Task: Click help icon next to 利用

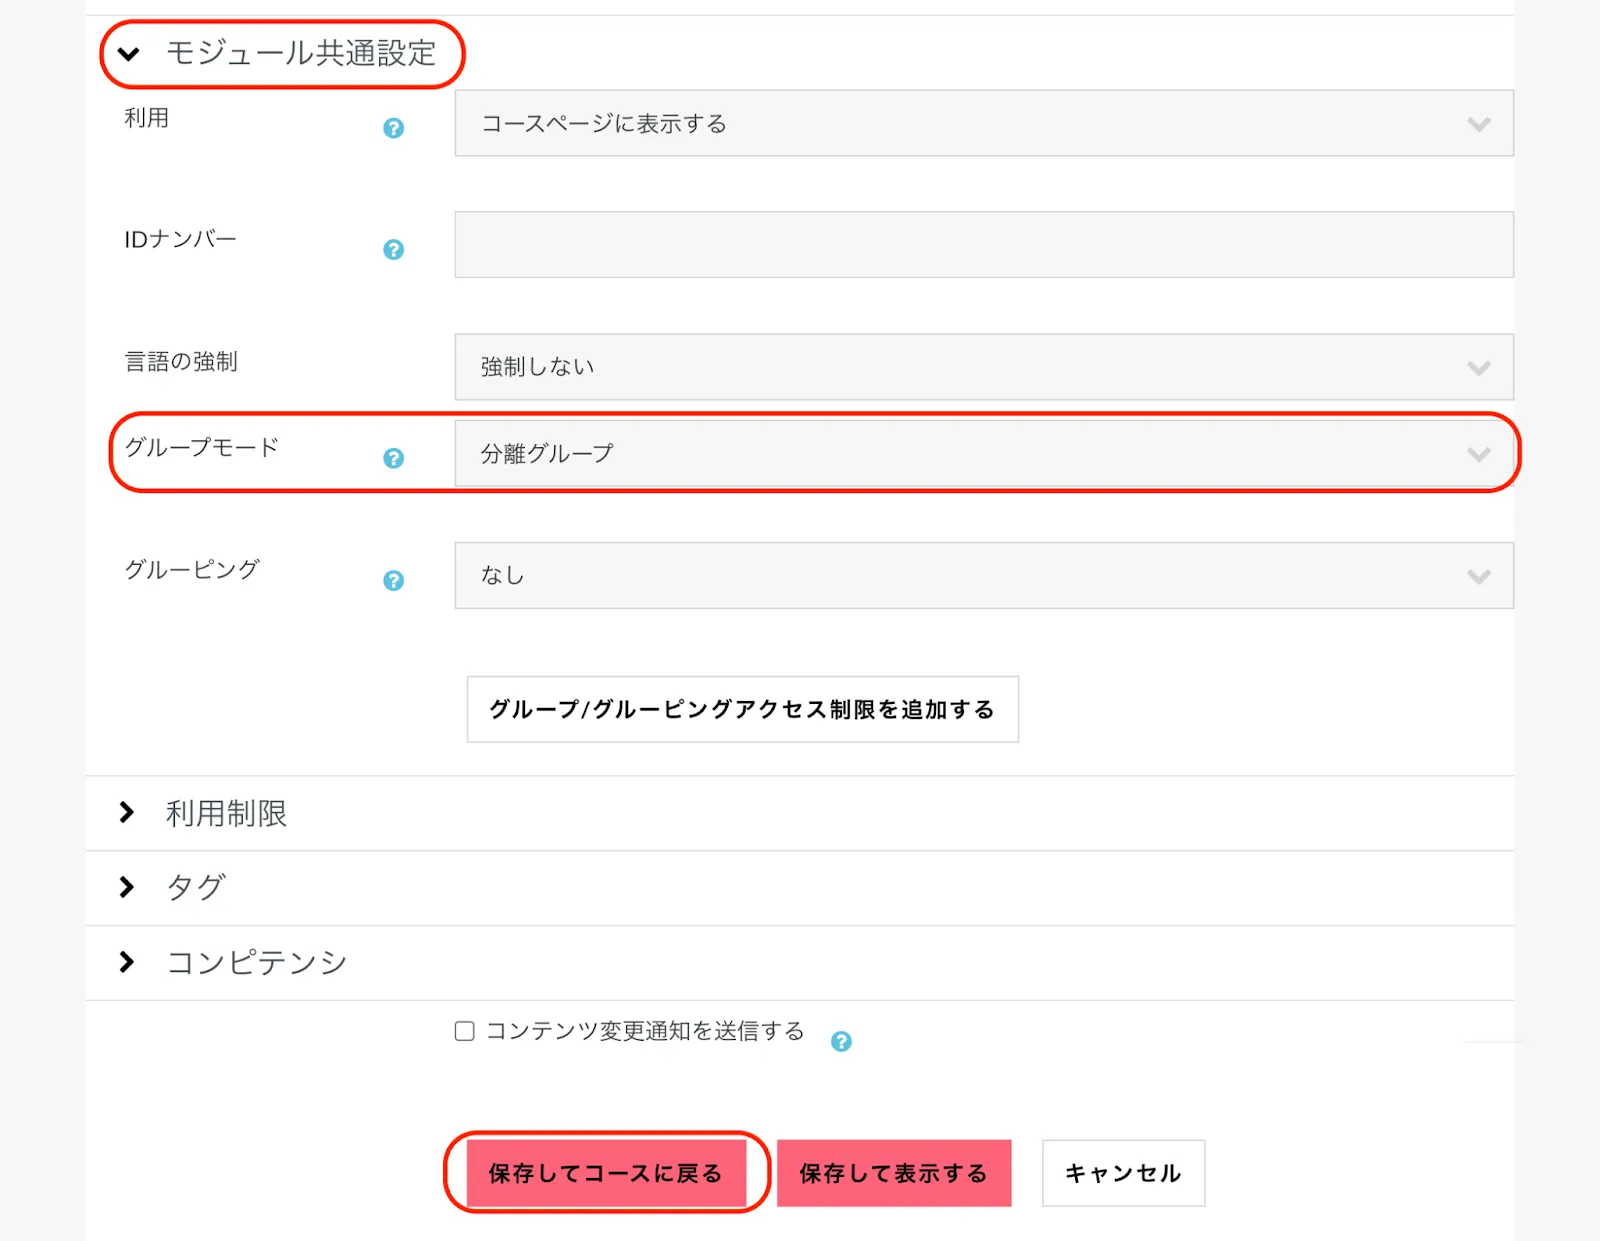Action: [x=393, y=128]
